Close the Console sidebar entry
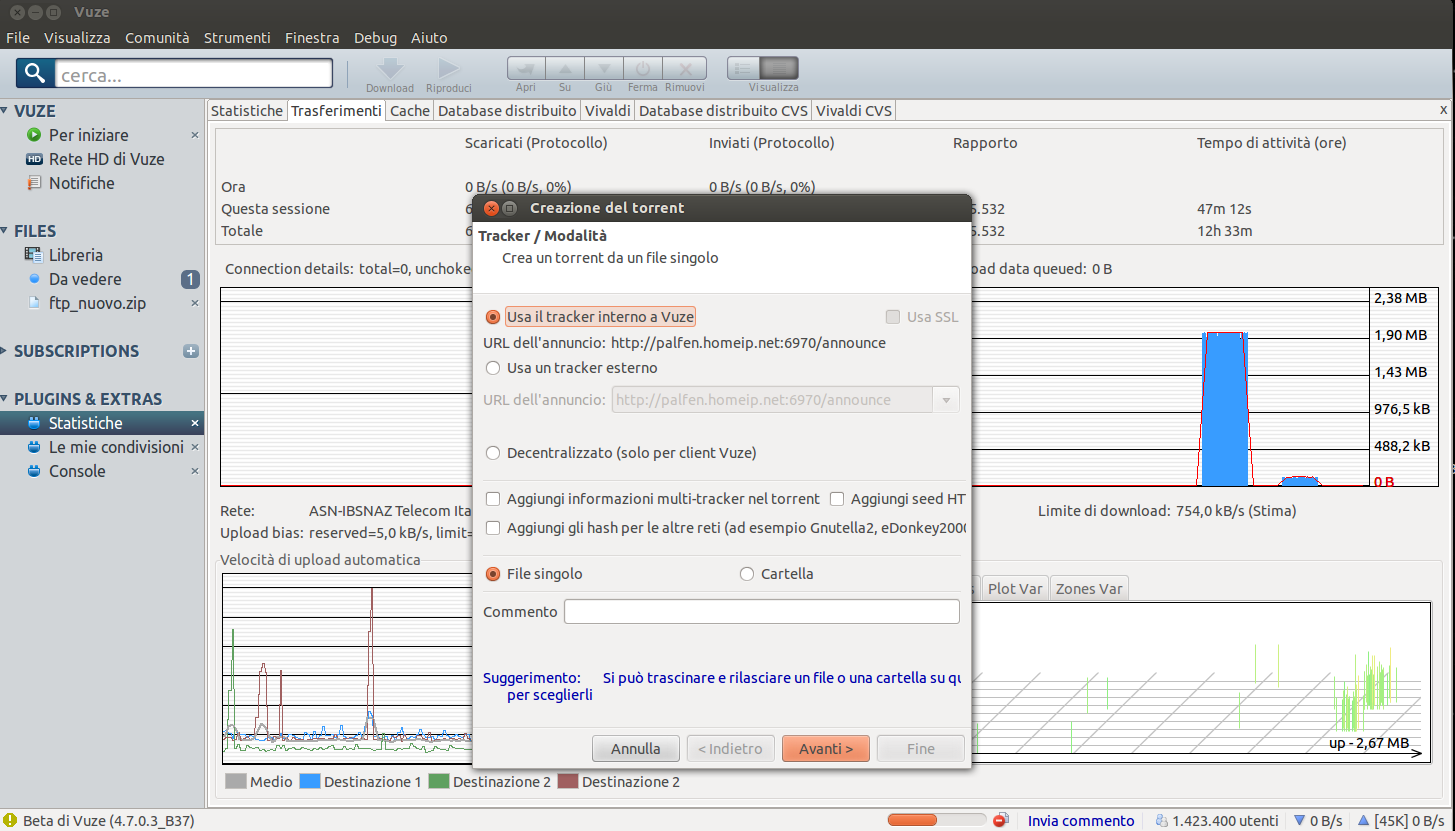The image size is (1455, 831). coord(195,471)
